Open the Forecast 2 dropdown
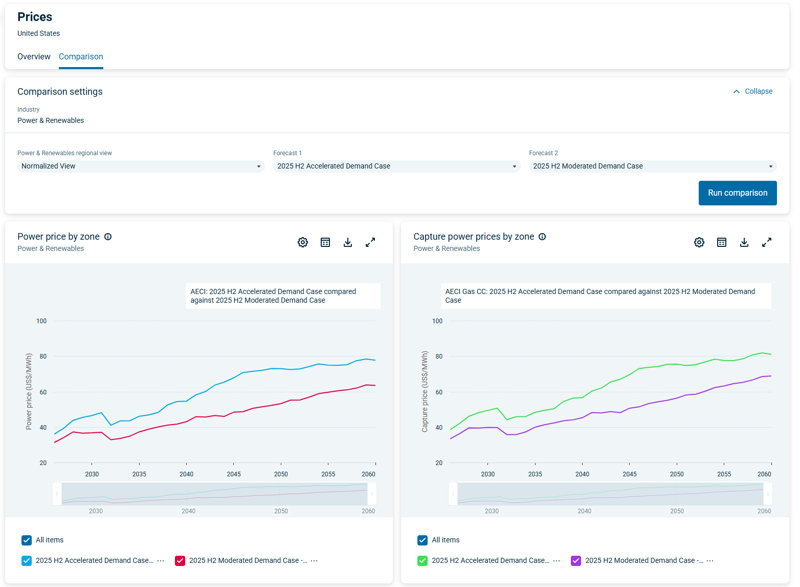The image size is (800, 587). point(652,166)
